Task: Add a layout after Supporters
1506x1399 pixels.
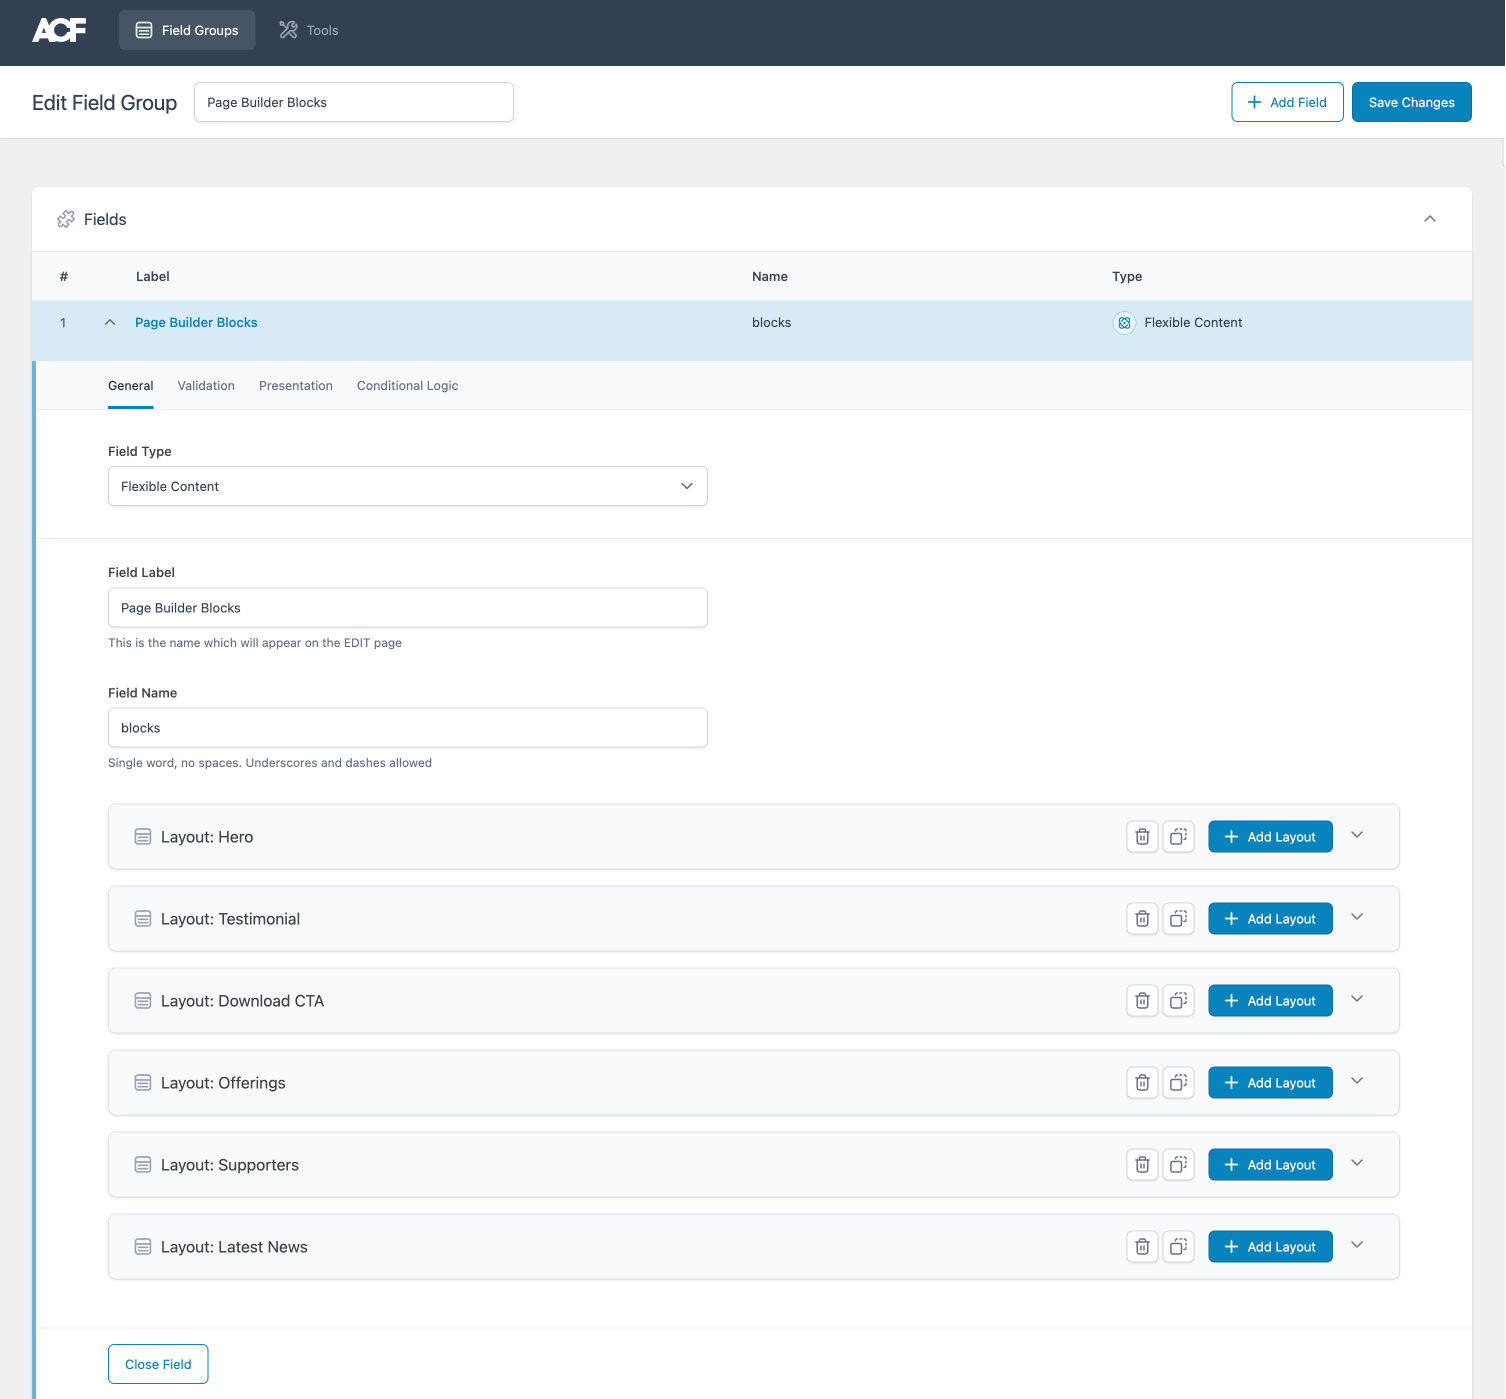Action: (1270, 1165)
